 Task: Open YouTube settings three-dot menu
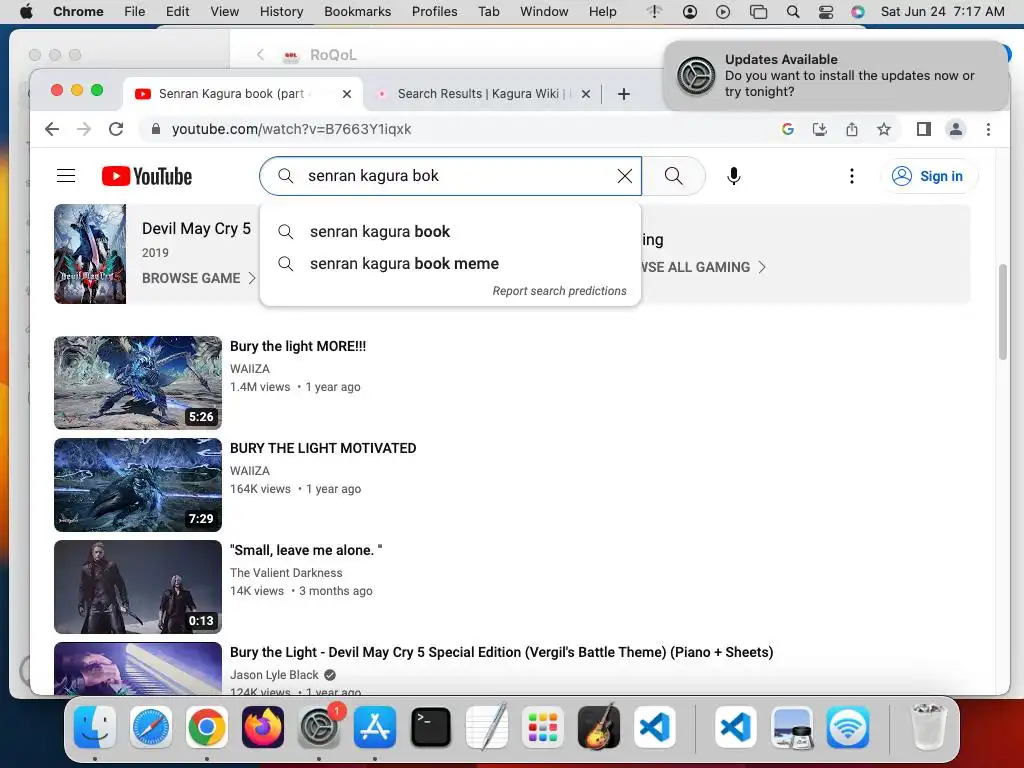[852, 176]
